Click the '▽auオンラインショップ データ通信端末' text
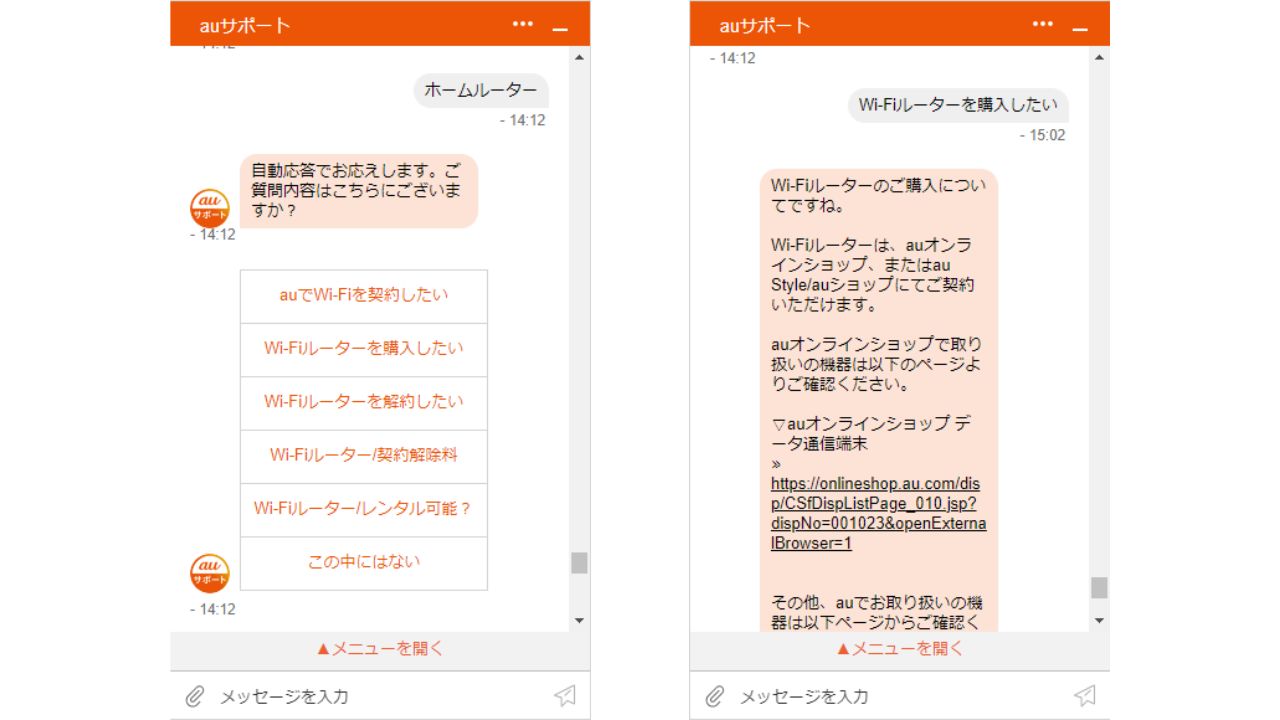The width and height of the screenshot is (1280, 720). tap(871, 433)
